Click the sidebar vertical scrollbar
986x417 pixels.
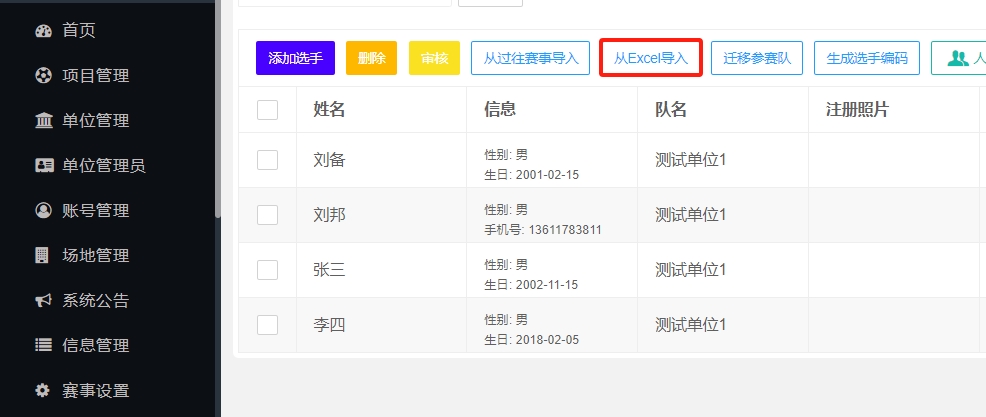(x=218, y=108)
